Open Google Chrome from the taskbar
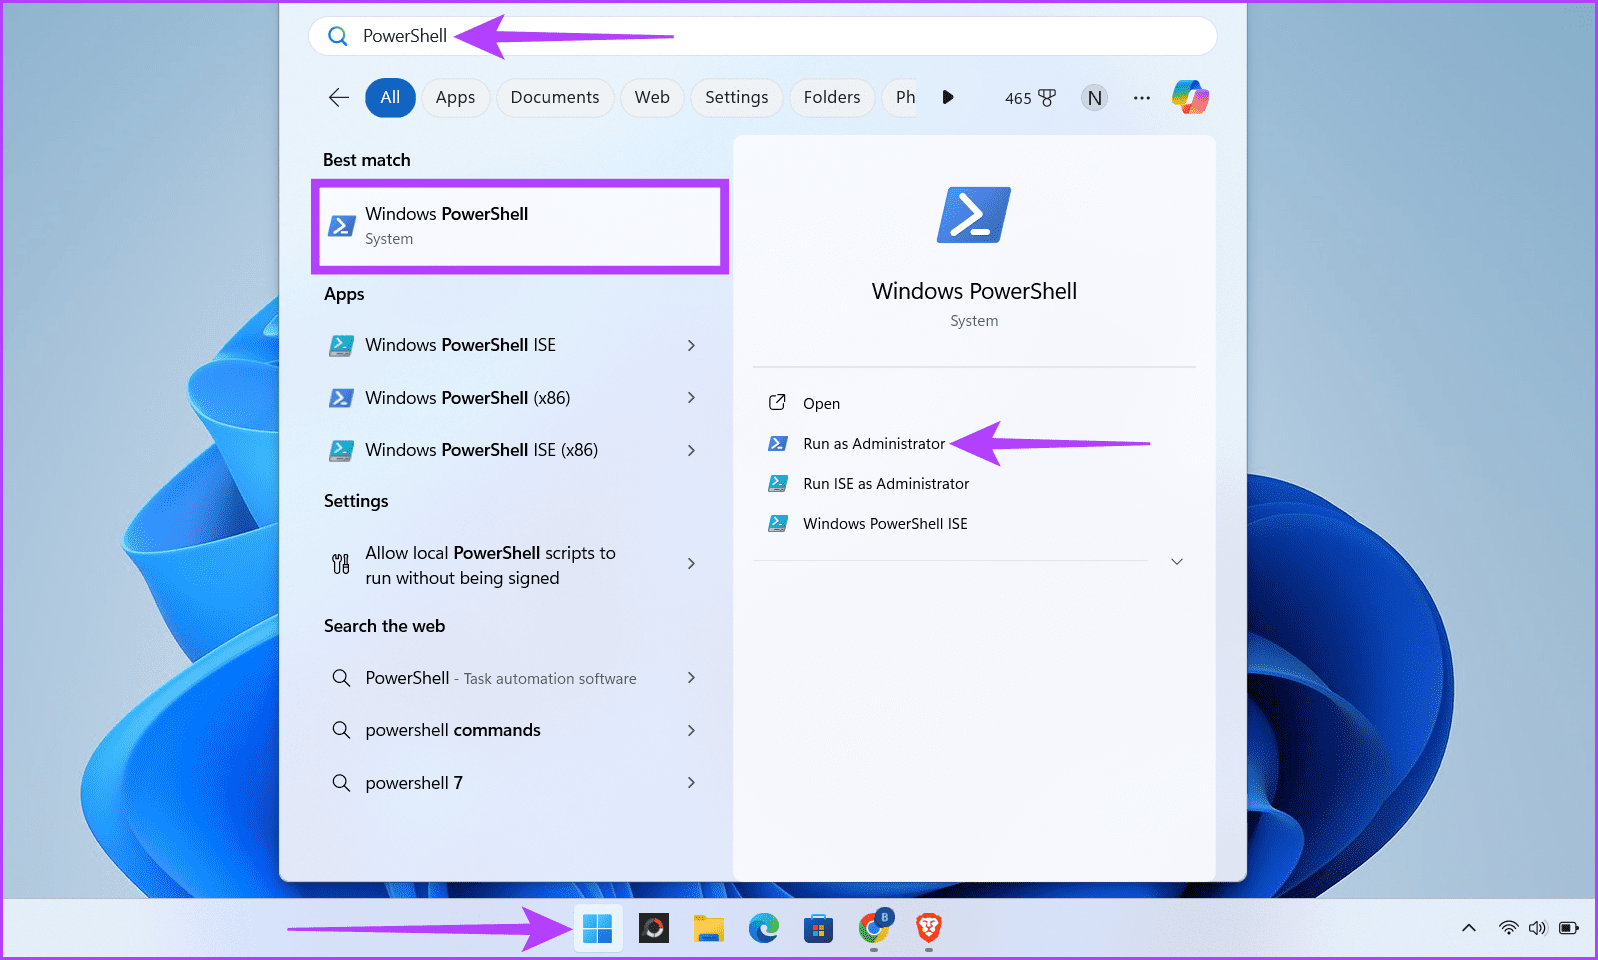 874,928
